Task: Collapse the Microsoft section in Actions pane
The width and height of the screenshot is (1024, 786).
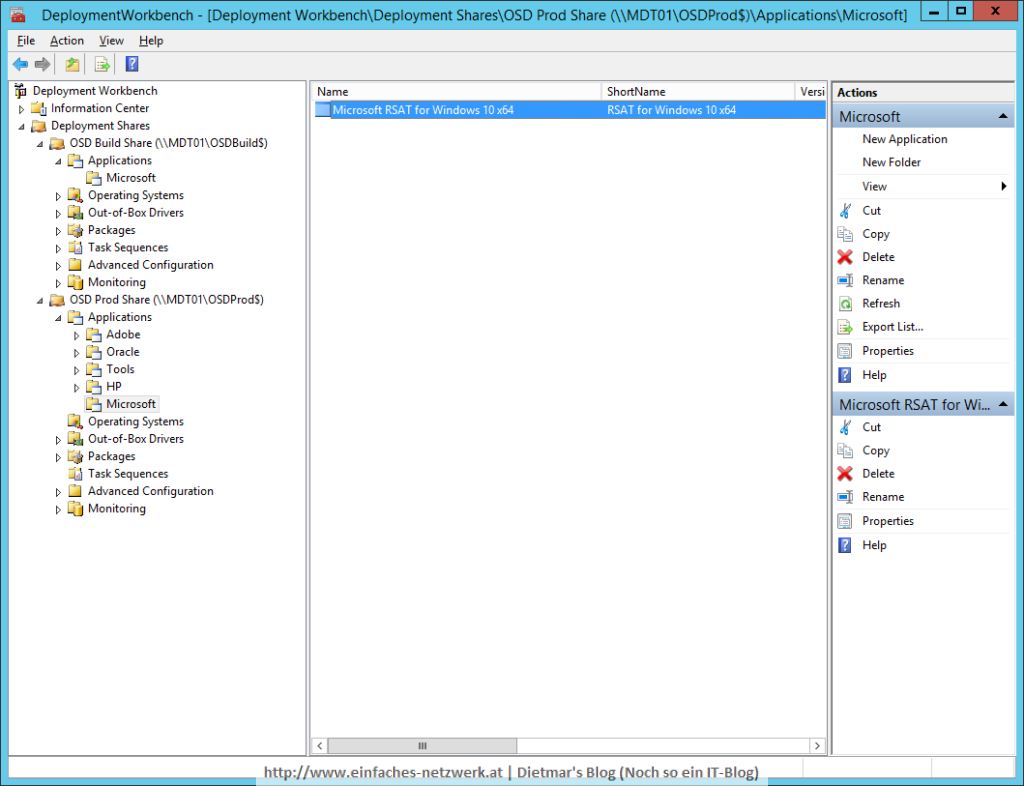Action: [1002, 116]
